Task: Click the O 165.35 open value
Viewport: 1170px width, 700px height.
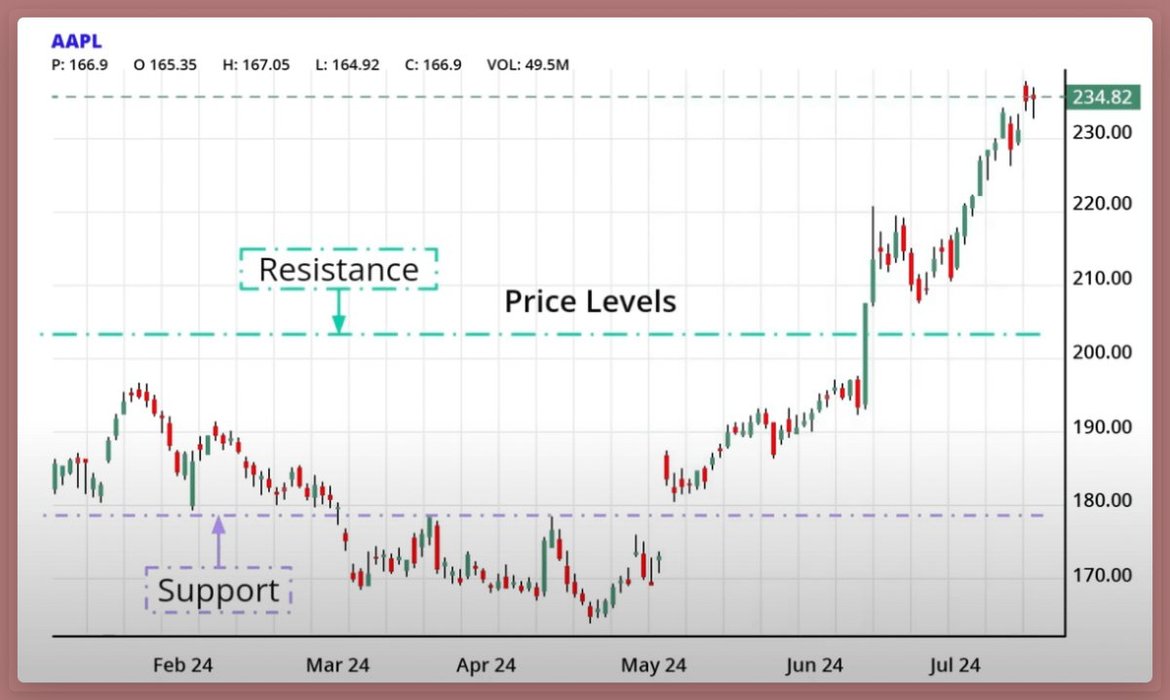Action: click(165, 65)
